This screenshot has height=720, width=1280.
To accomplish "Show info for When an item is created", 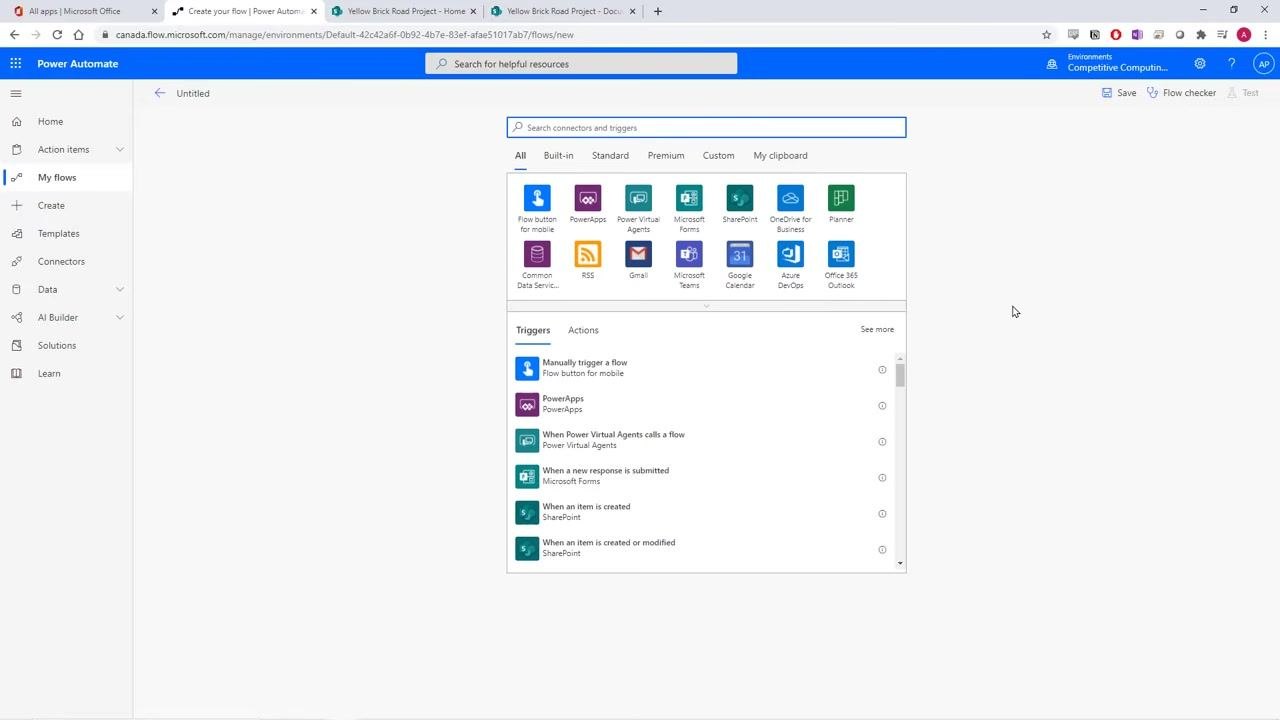I will click(882, 513).
